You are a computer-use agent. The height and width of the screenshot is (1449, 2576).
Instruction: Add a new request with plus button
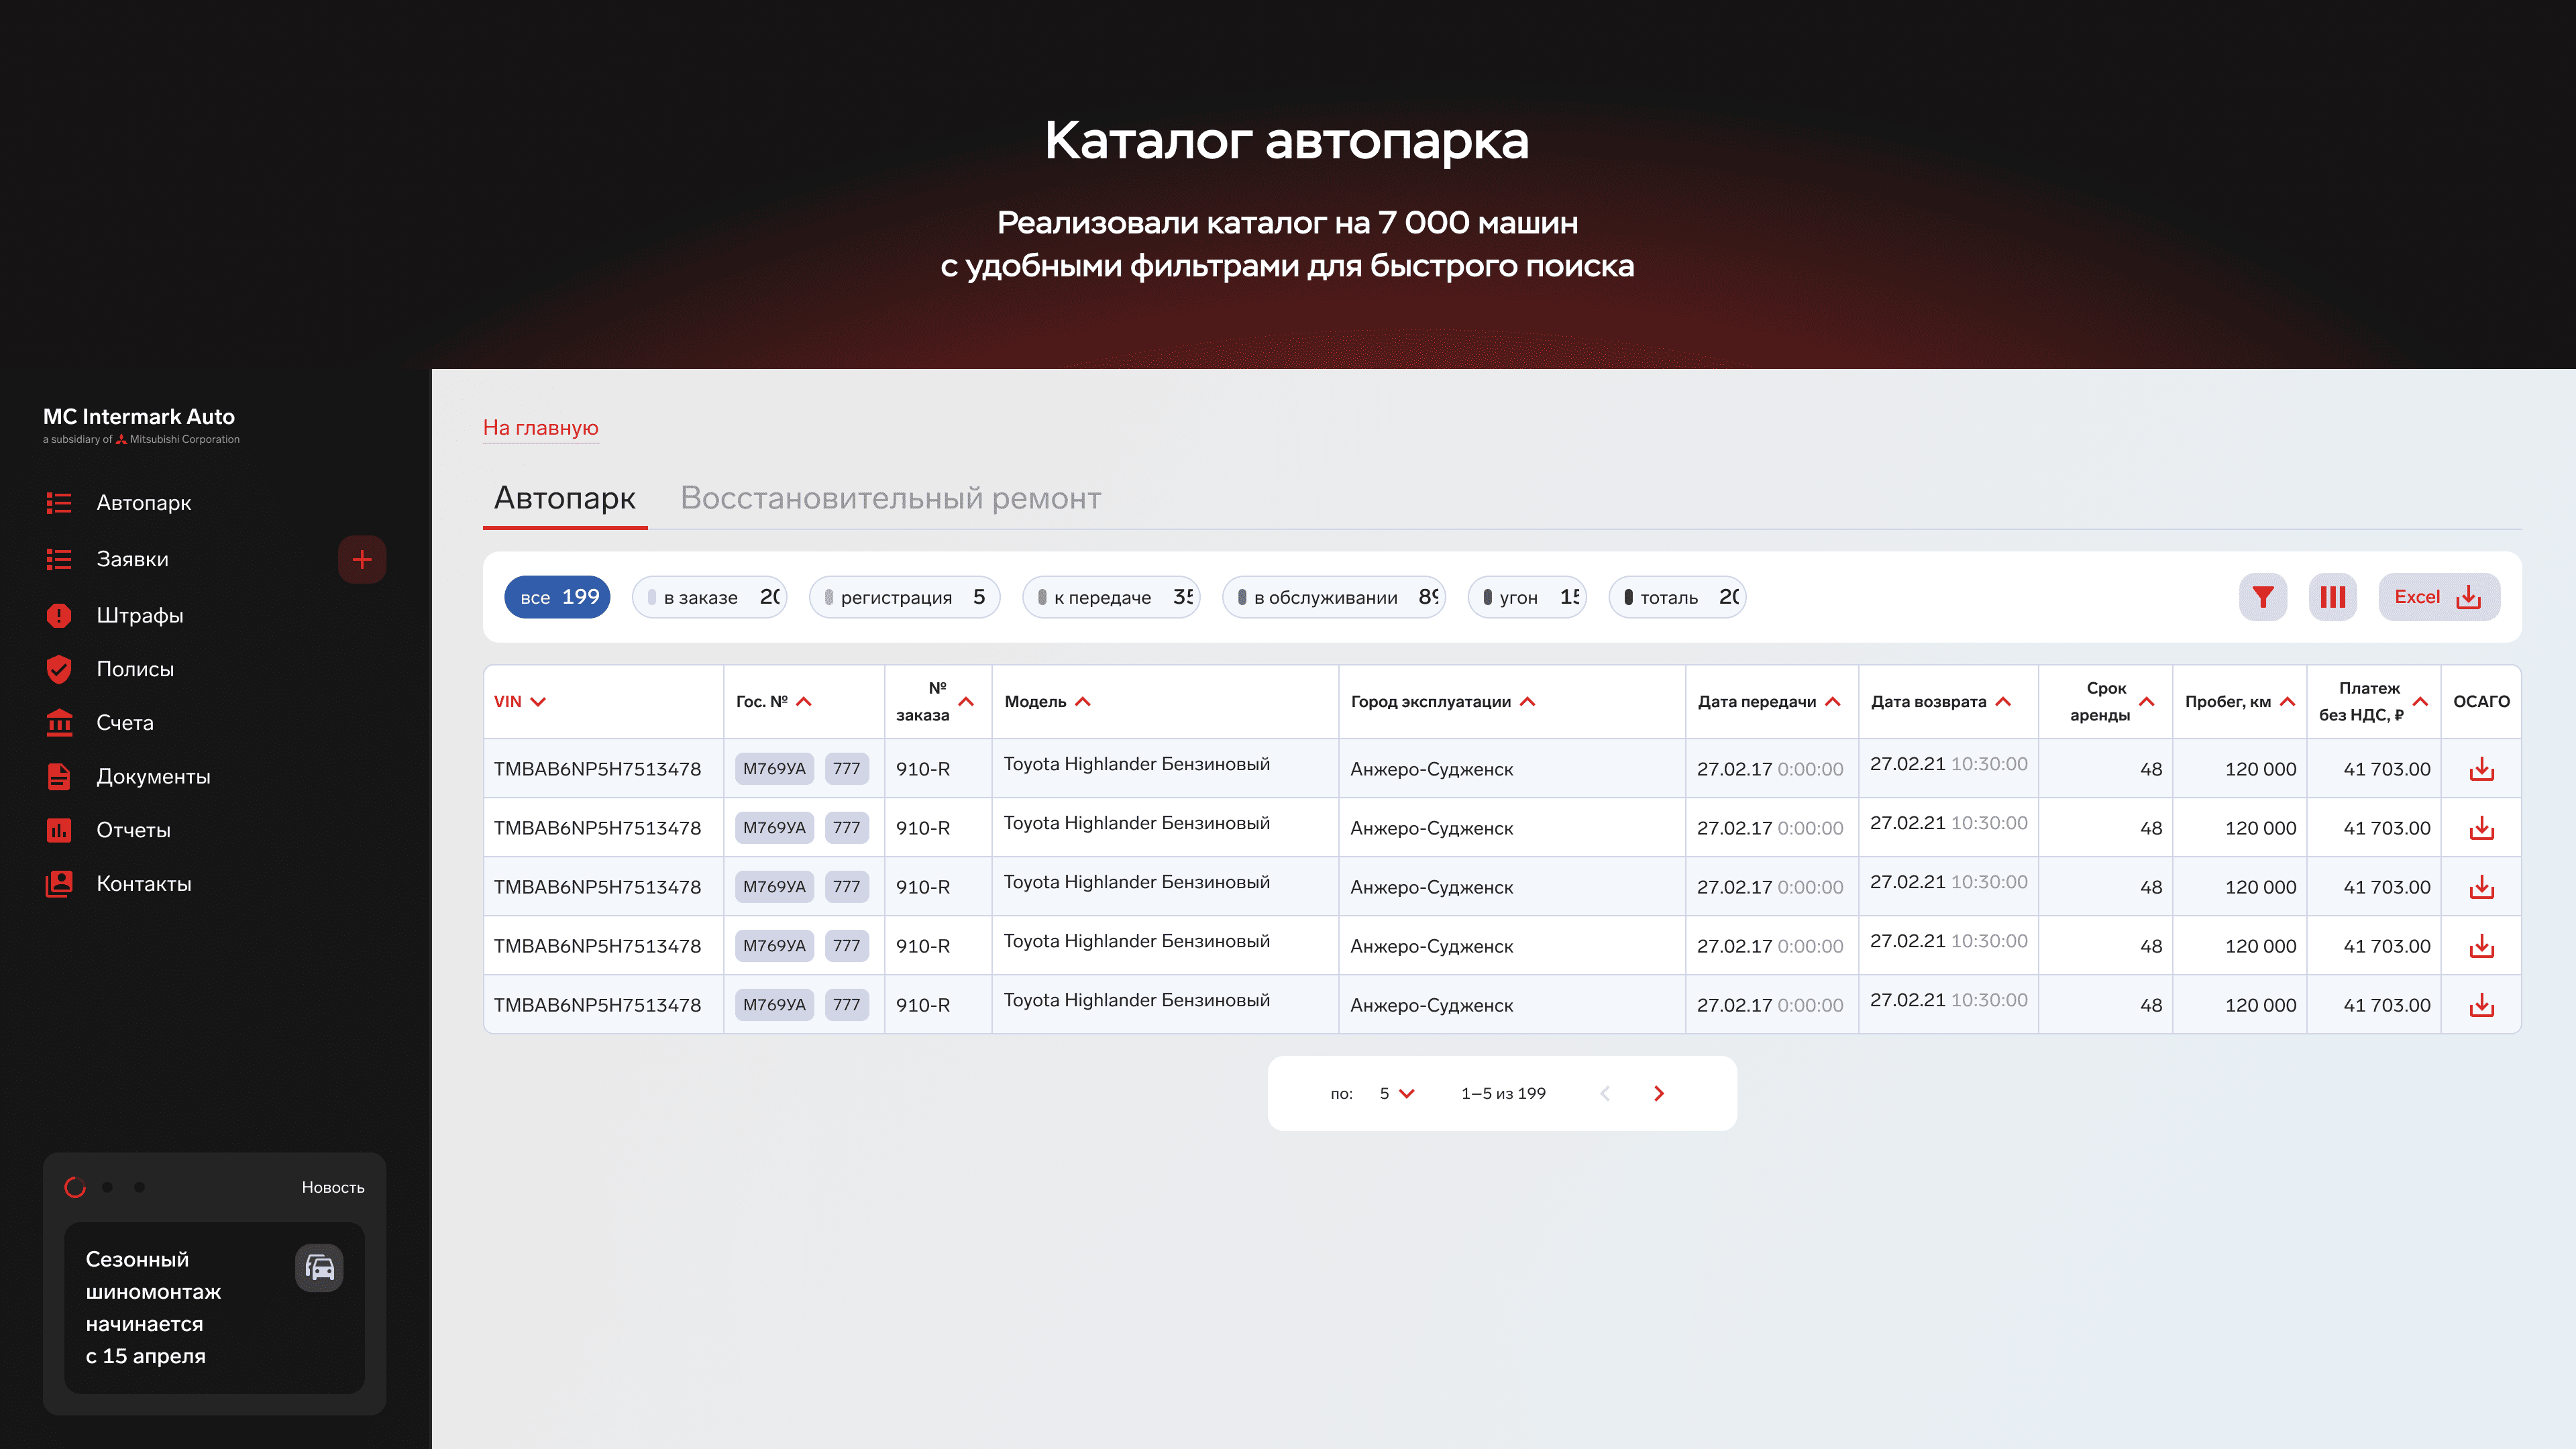(x=362, y=559)
